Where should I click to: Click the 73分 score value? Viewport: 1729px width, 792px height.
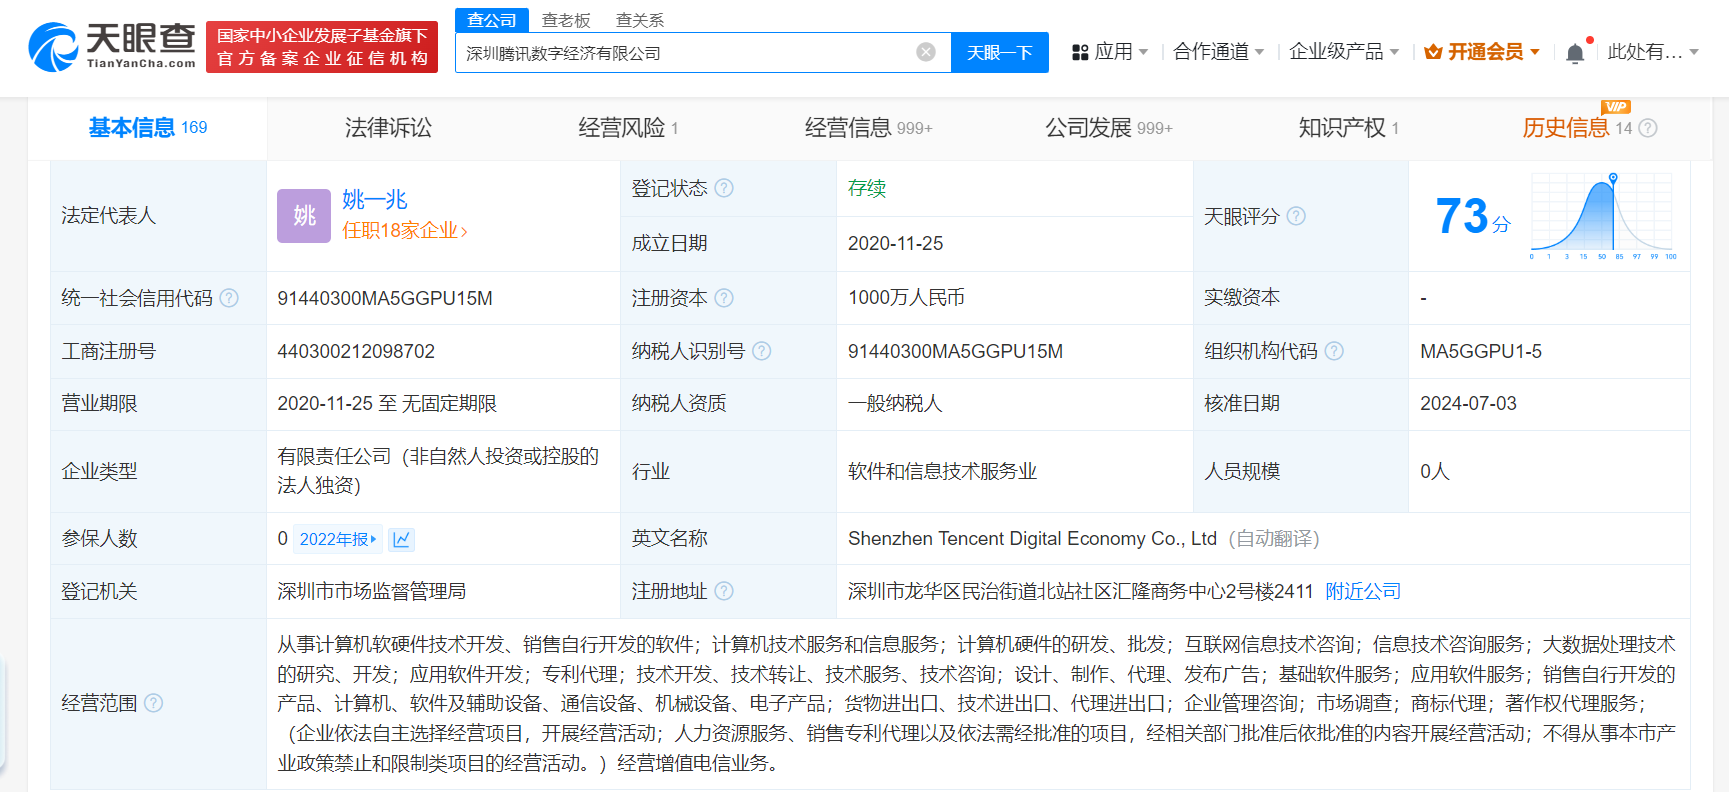[1473, 216]
